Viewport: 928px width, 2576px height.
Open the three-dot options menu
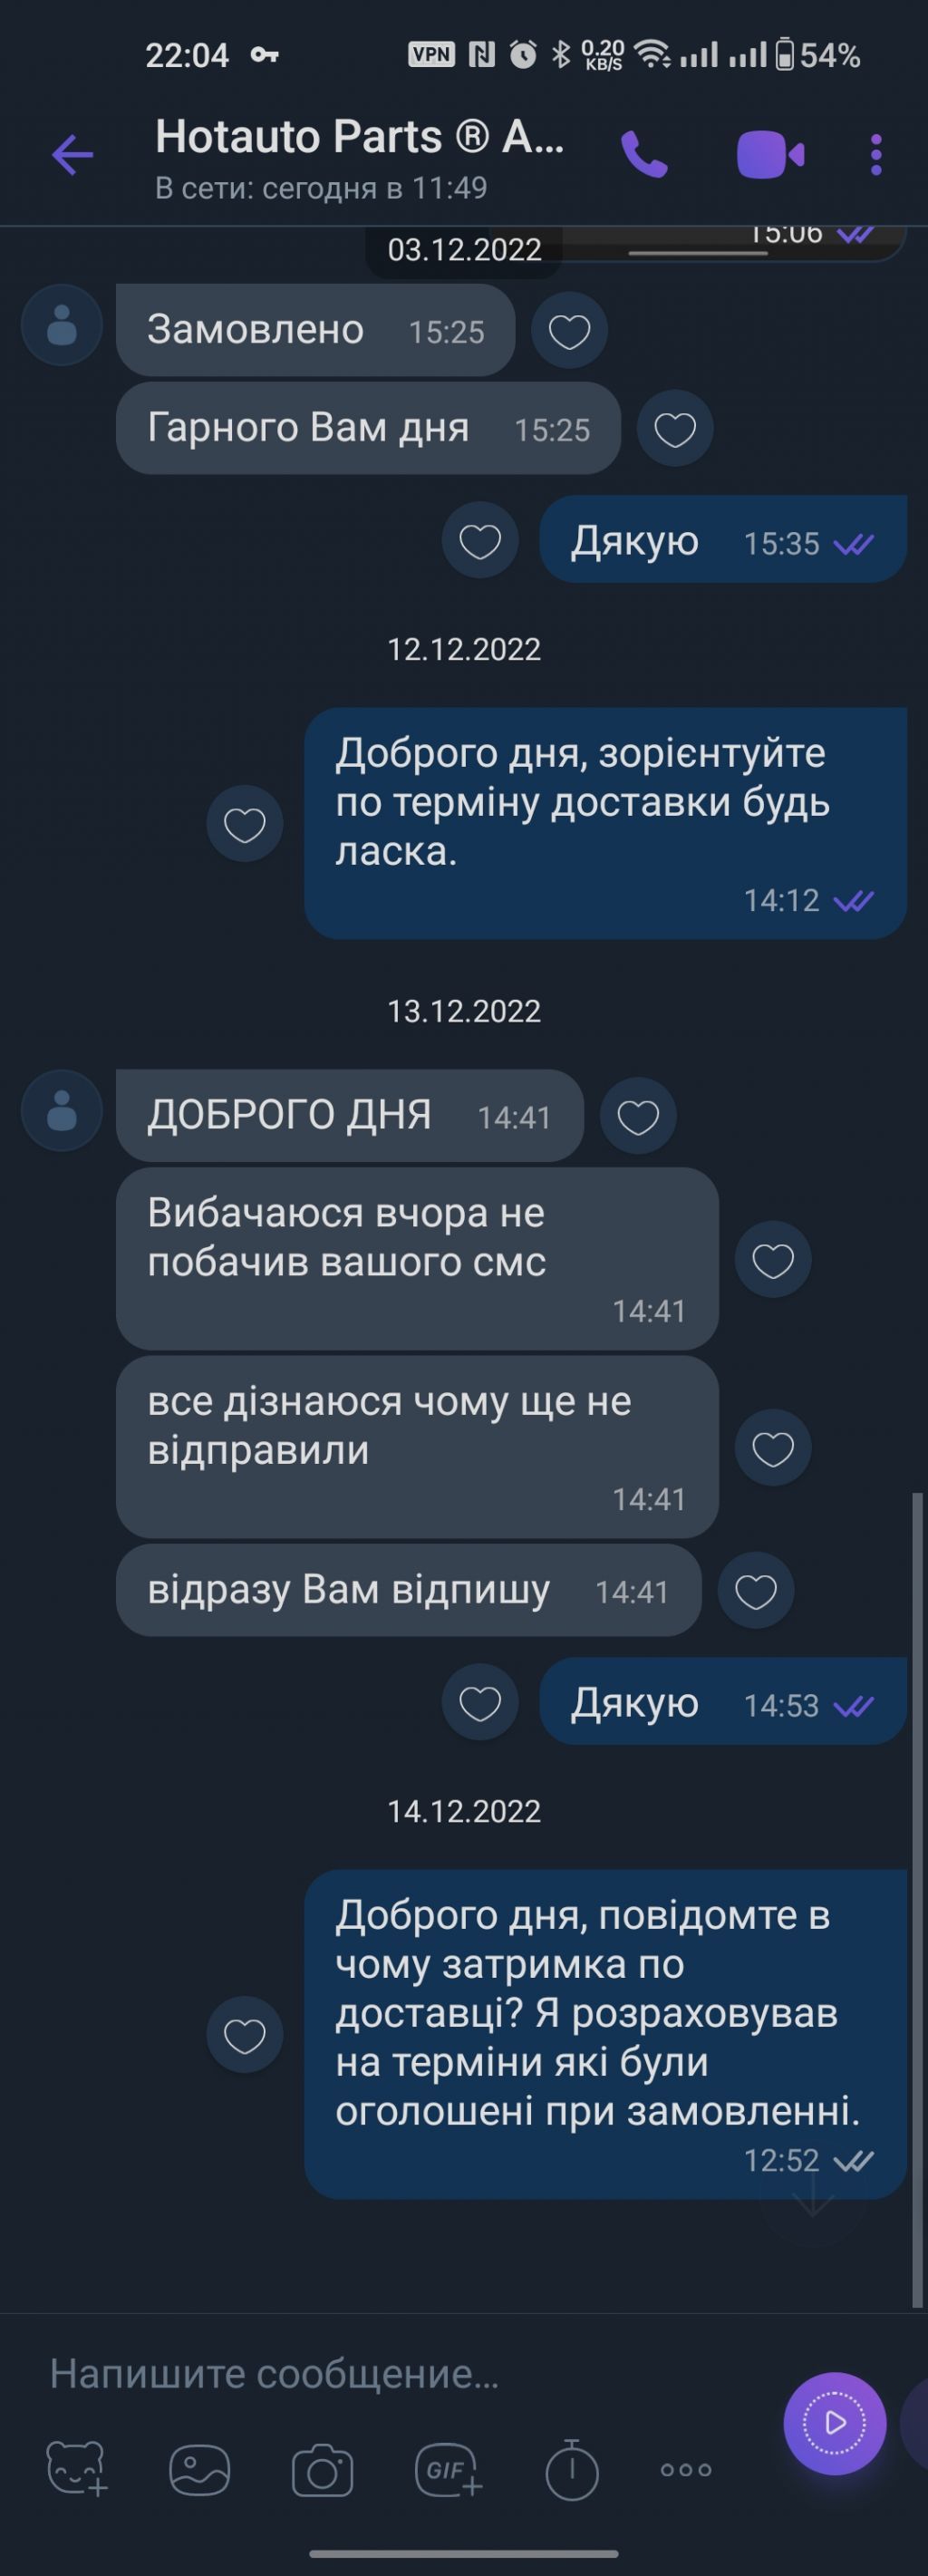coord(876,155)
